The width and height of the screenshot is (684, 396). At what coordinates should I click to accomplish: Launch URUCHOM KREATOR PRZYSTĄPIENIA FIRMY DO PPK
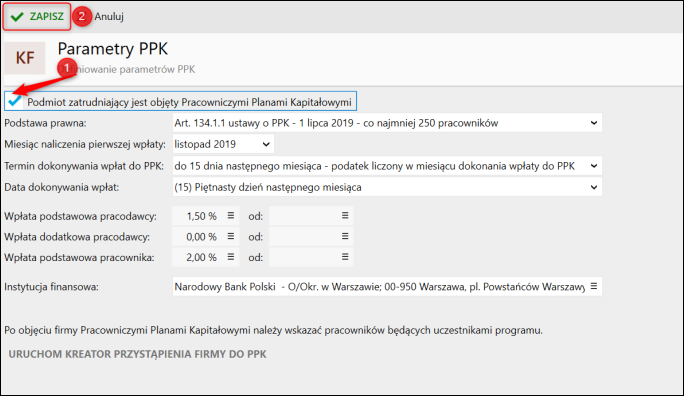coord(137,354)
